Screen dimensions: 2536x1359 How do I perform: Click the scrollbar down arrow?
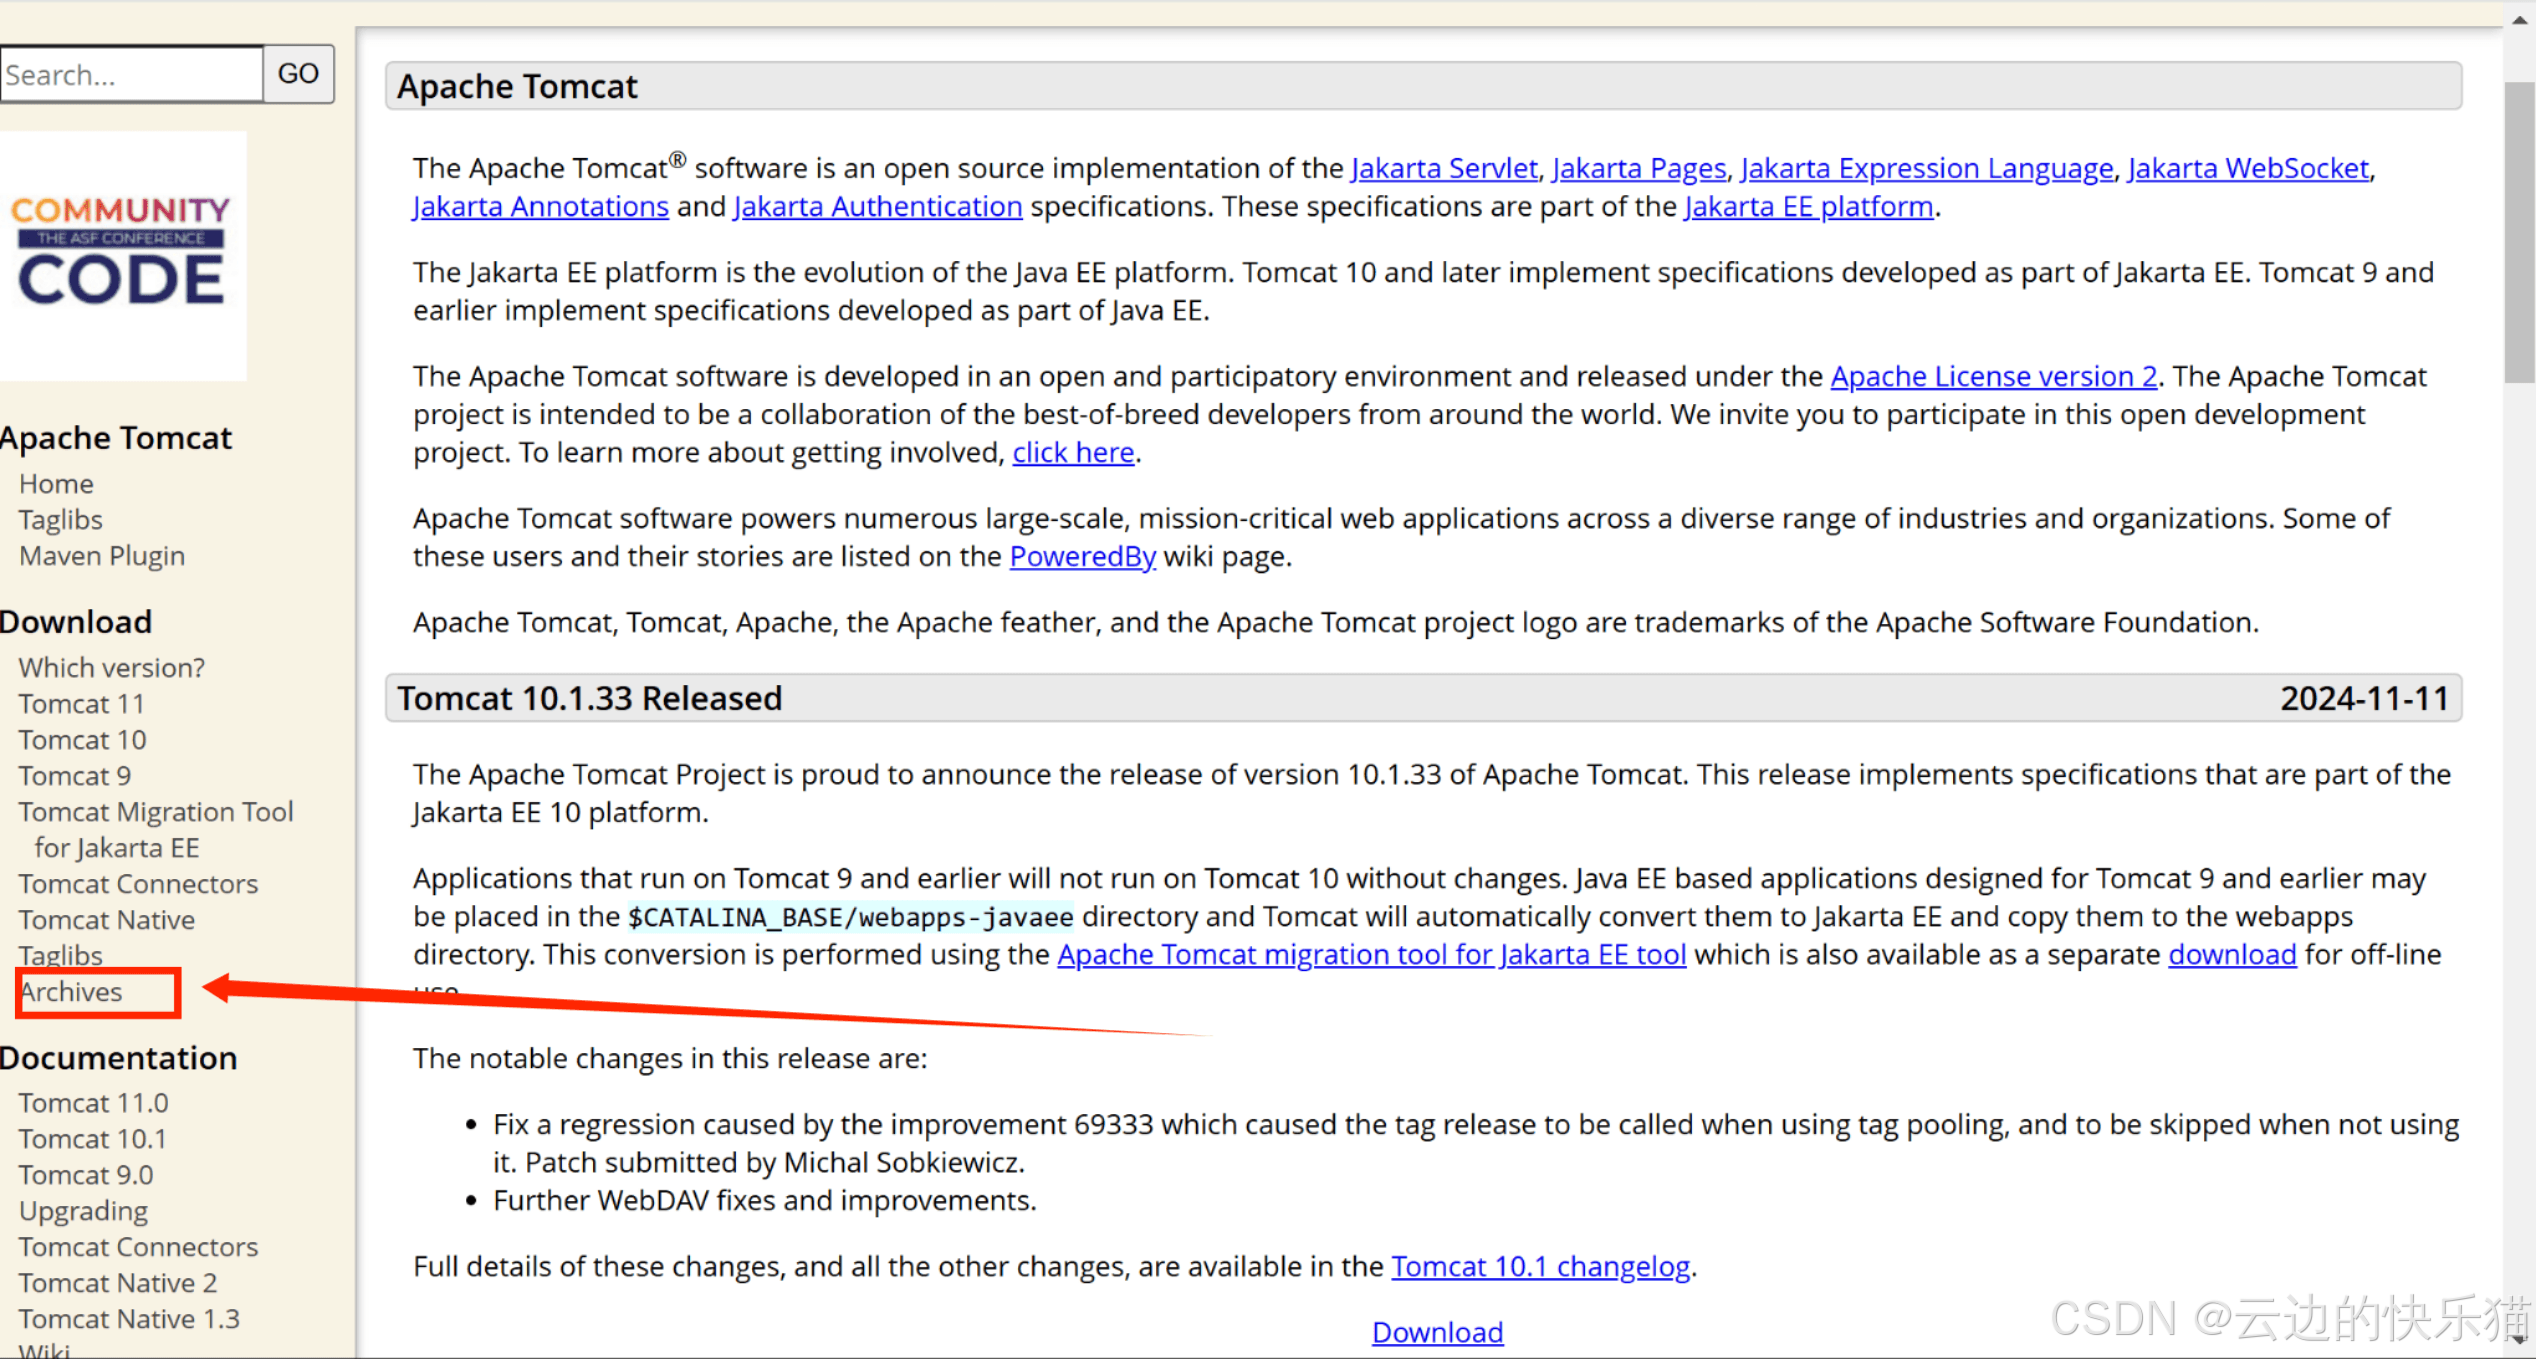click(2520, 1338)
